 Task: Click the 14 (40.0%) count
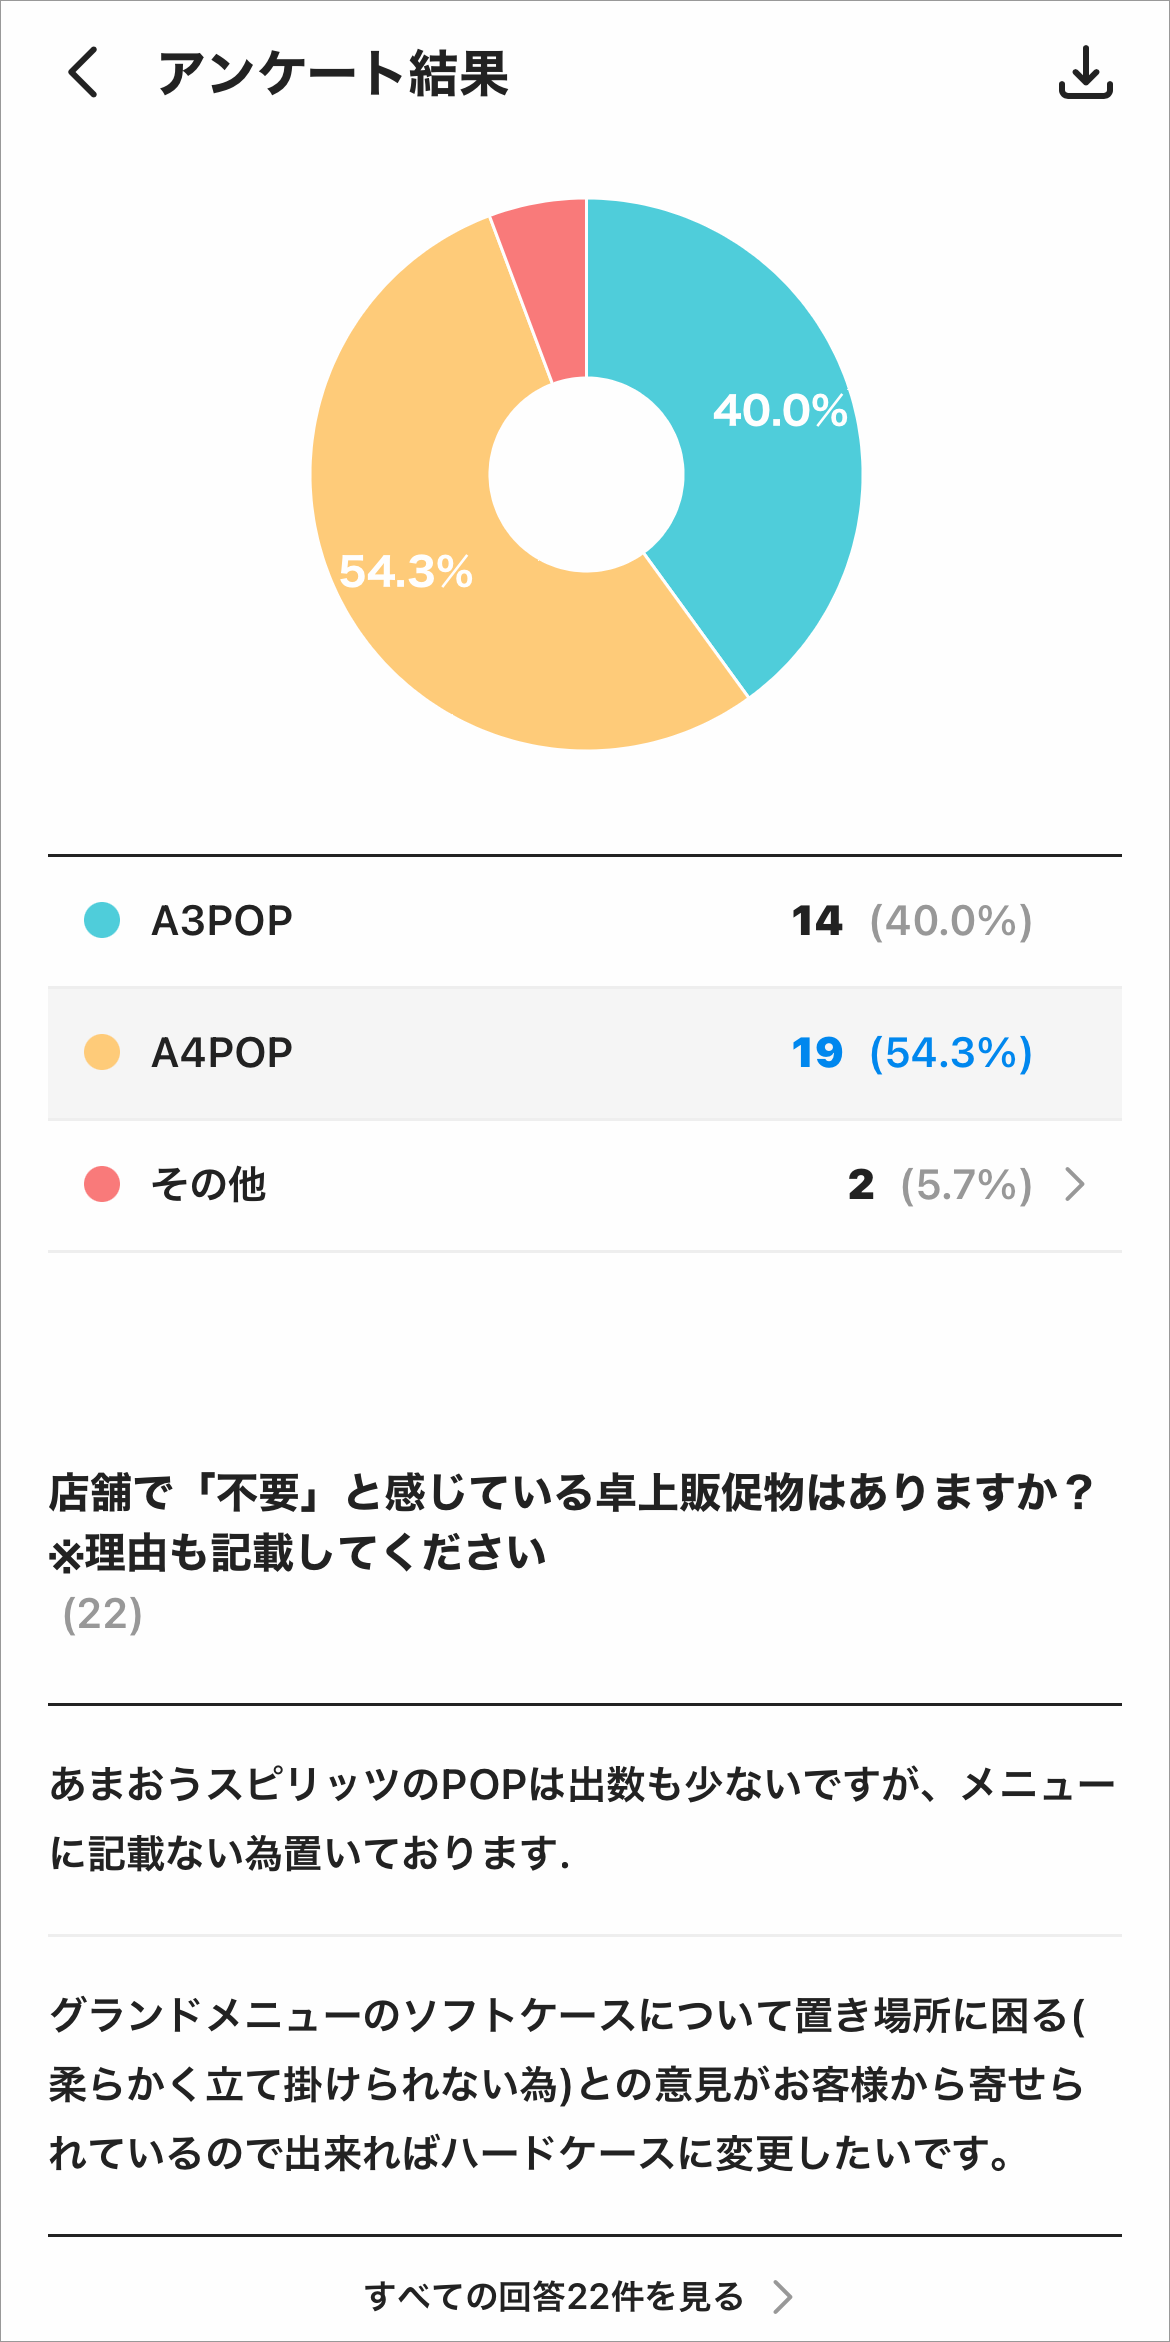[x=911, y=921]
